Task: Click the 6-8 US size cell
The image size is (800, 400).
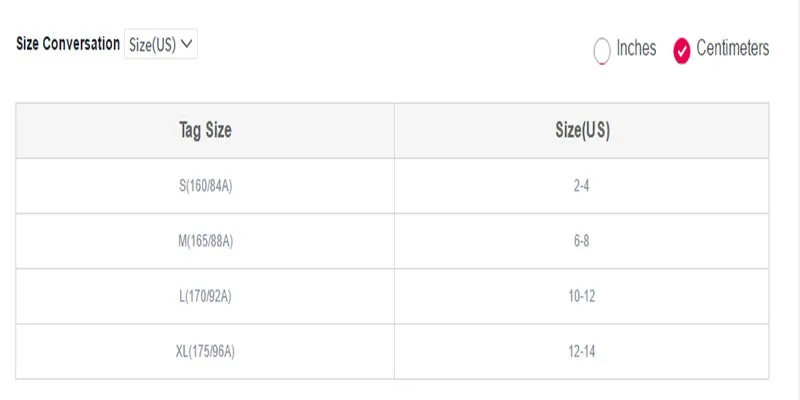Action: click(582, 241)
